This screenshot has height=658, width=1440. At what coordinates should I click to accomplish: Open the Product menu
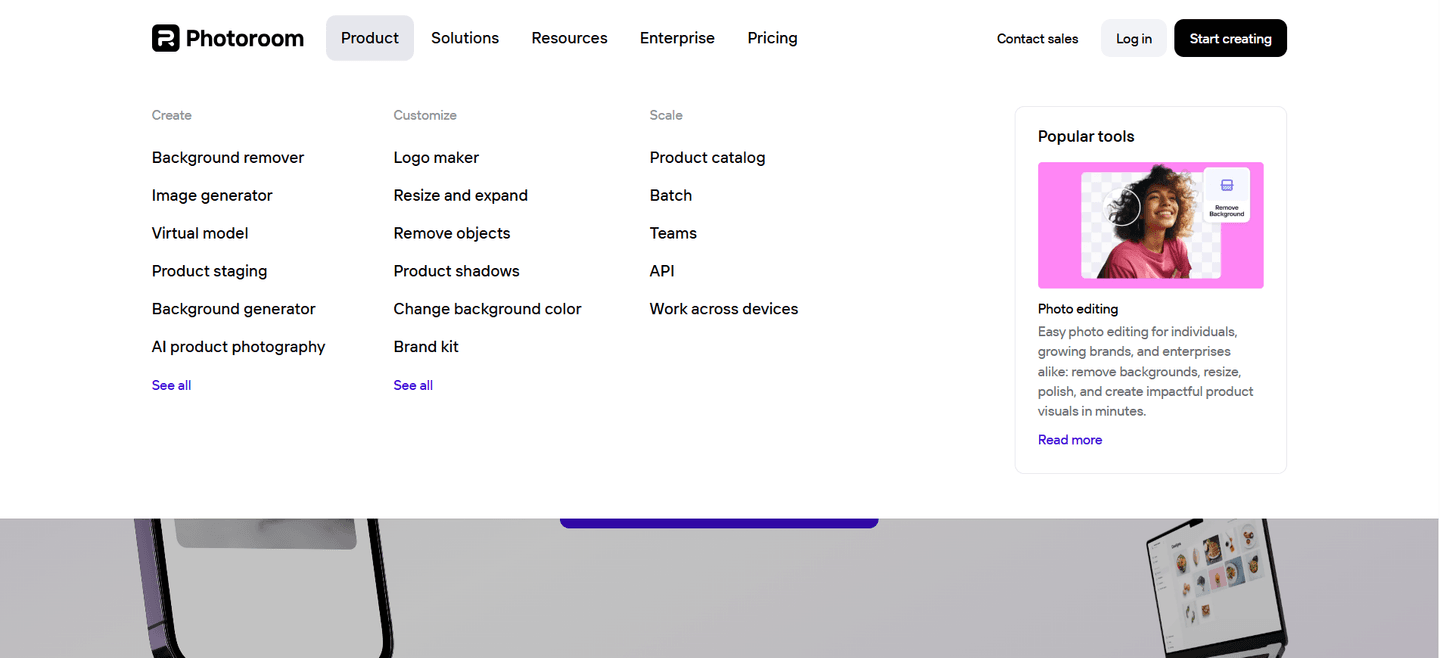pyautogui.click(x=370, y=38)
